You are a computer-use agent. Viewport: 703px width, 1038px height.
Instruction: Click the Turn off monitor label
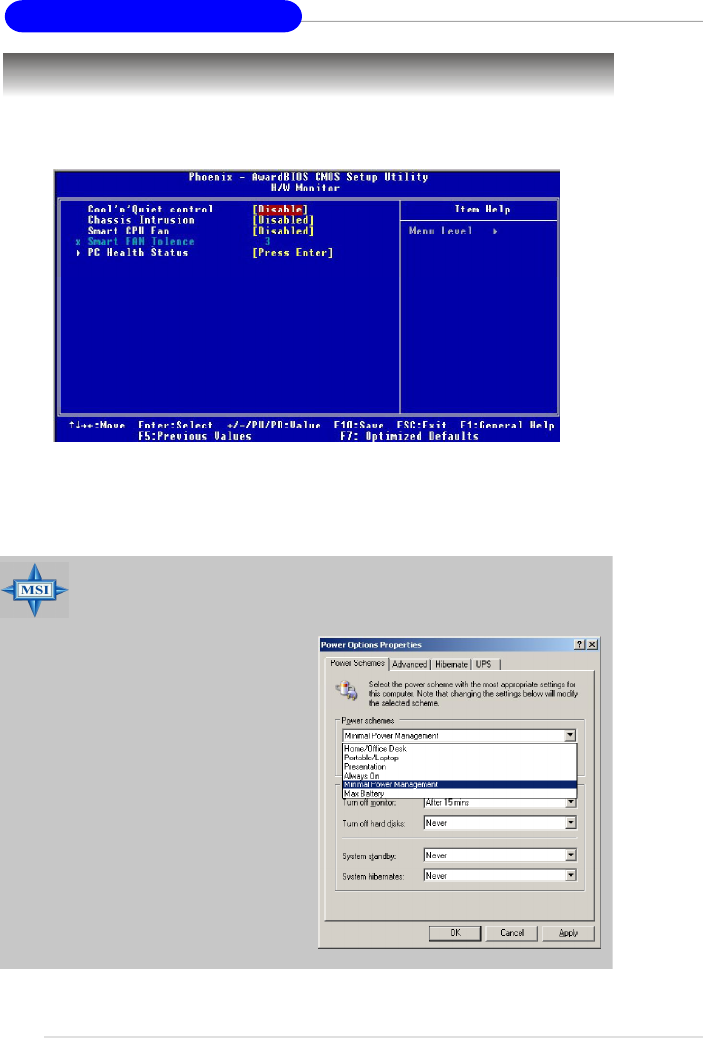coord(369,803)
